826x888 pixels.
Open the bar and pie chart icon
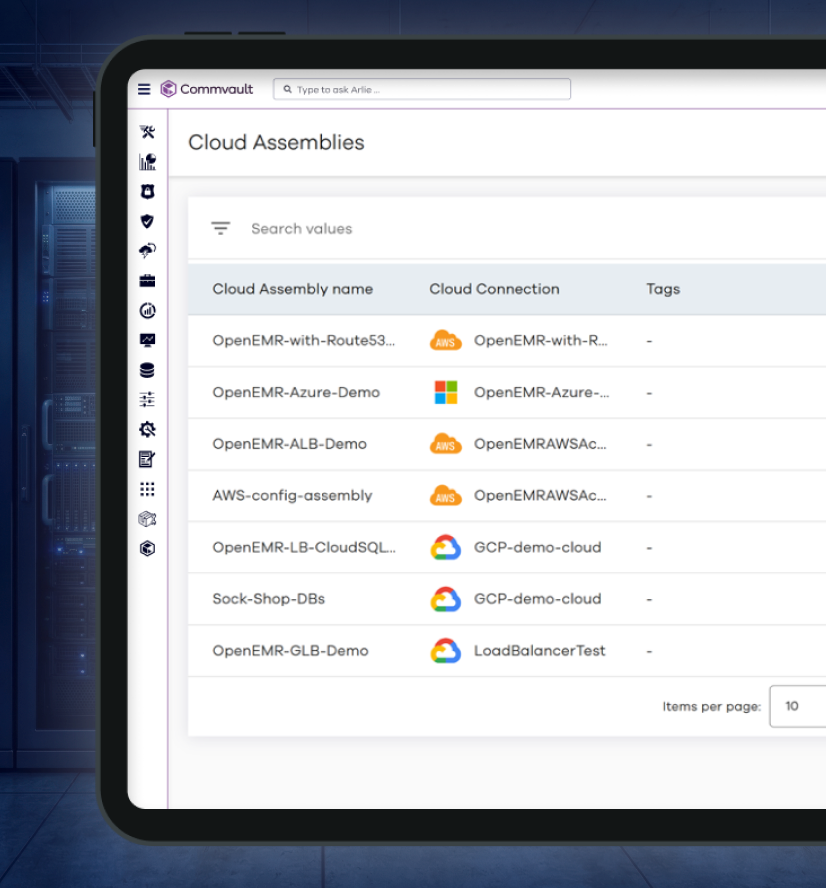147,162
